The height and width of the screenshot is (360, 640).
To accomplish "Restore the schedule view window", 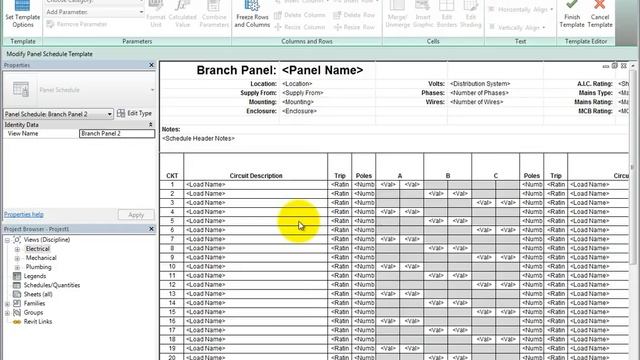I will tap(614, 66).
